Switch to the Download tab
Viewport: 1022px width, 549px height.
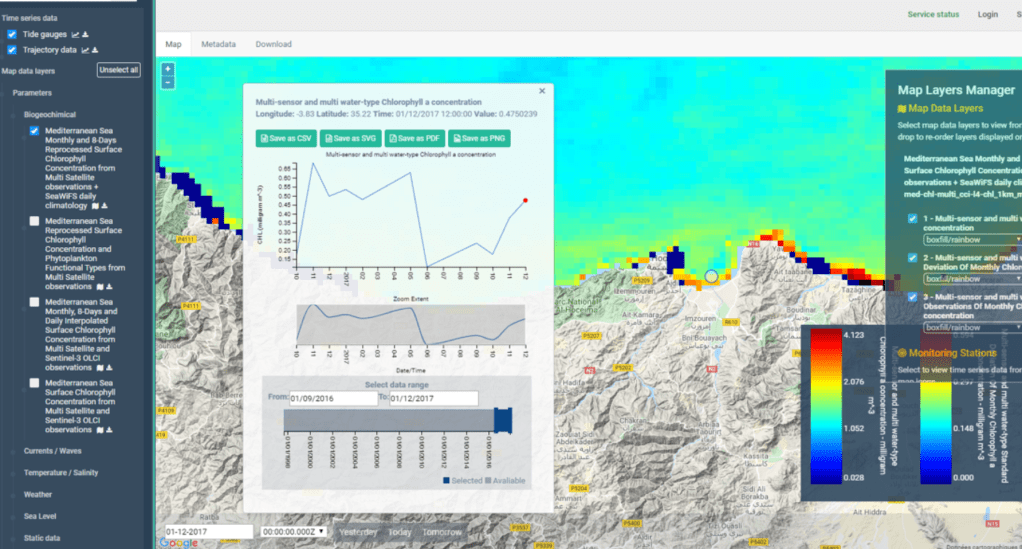pos(273,44)
